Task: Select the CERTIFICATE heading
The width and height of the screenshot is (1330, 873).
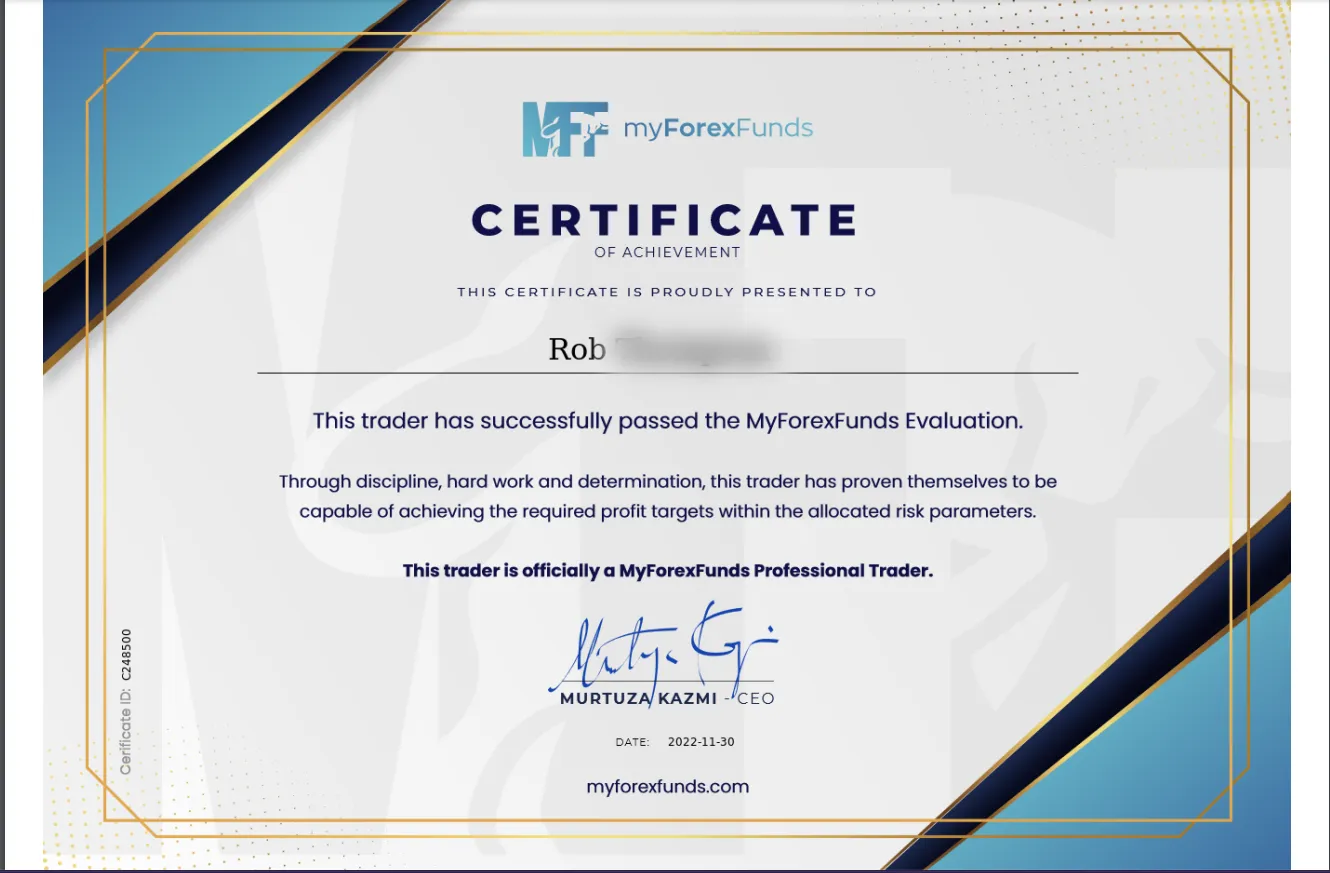Action: point(665,219)
